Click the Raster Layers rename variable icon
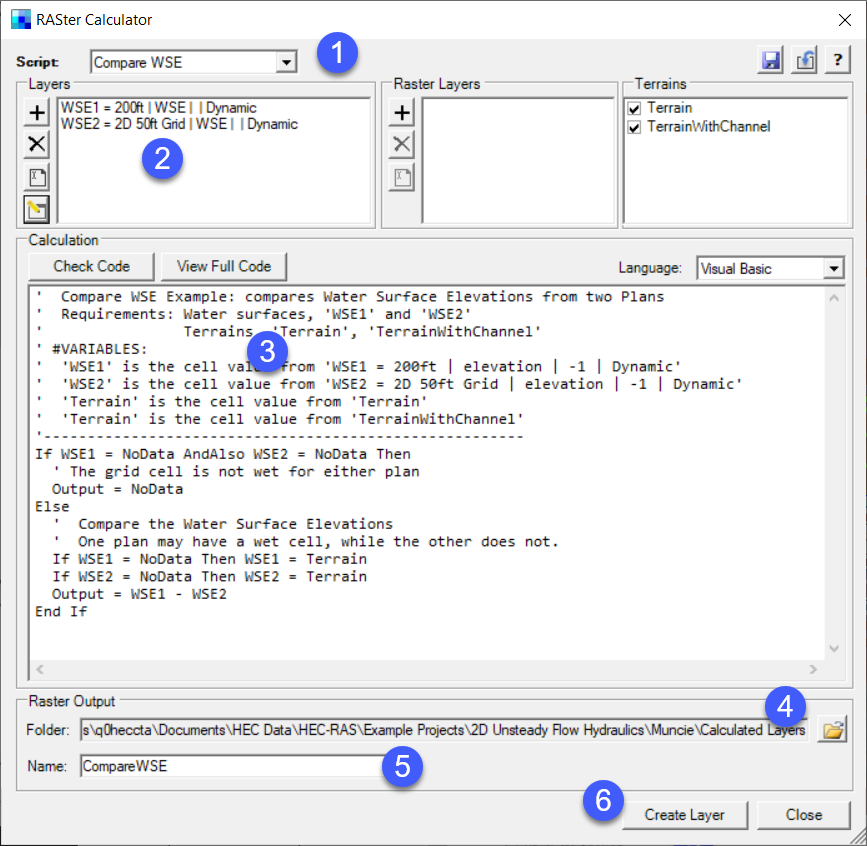Viewport: 867px width, 846px height. [x=402, y=177]
